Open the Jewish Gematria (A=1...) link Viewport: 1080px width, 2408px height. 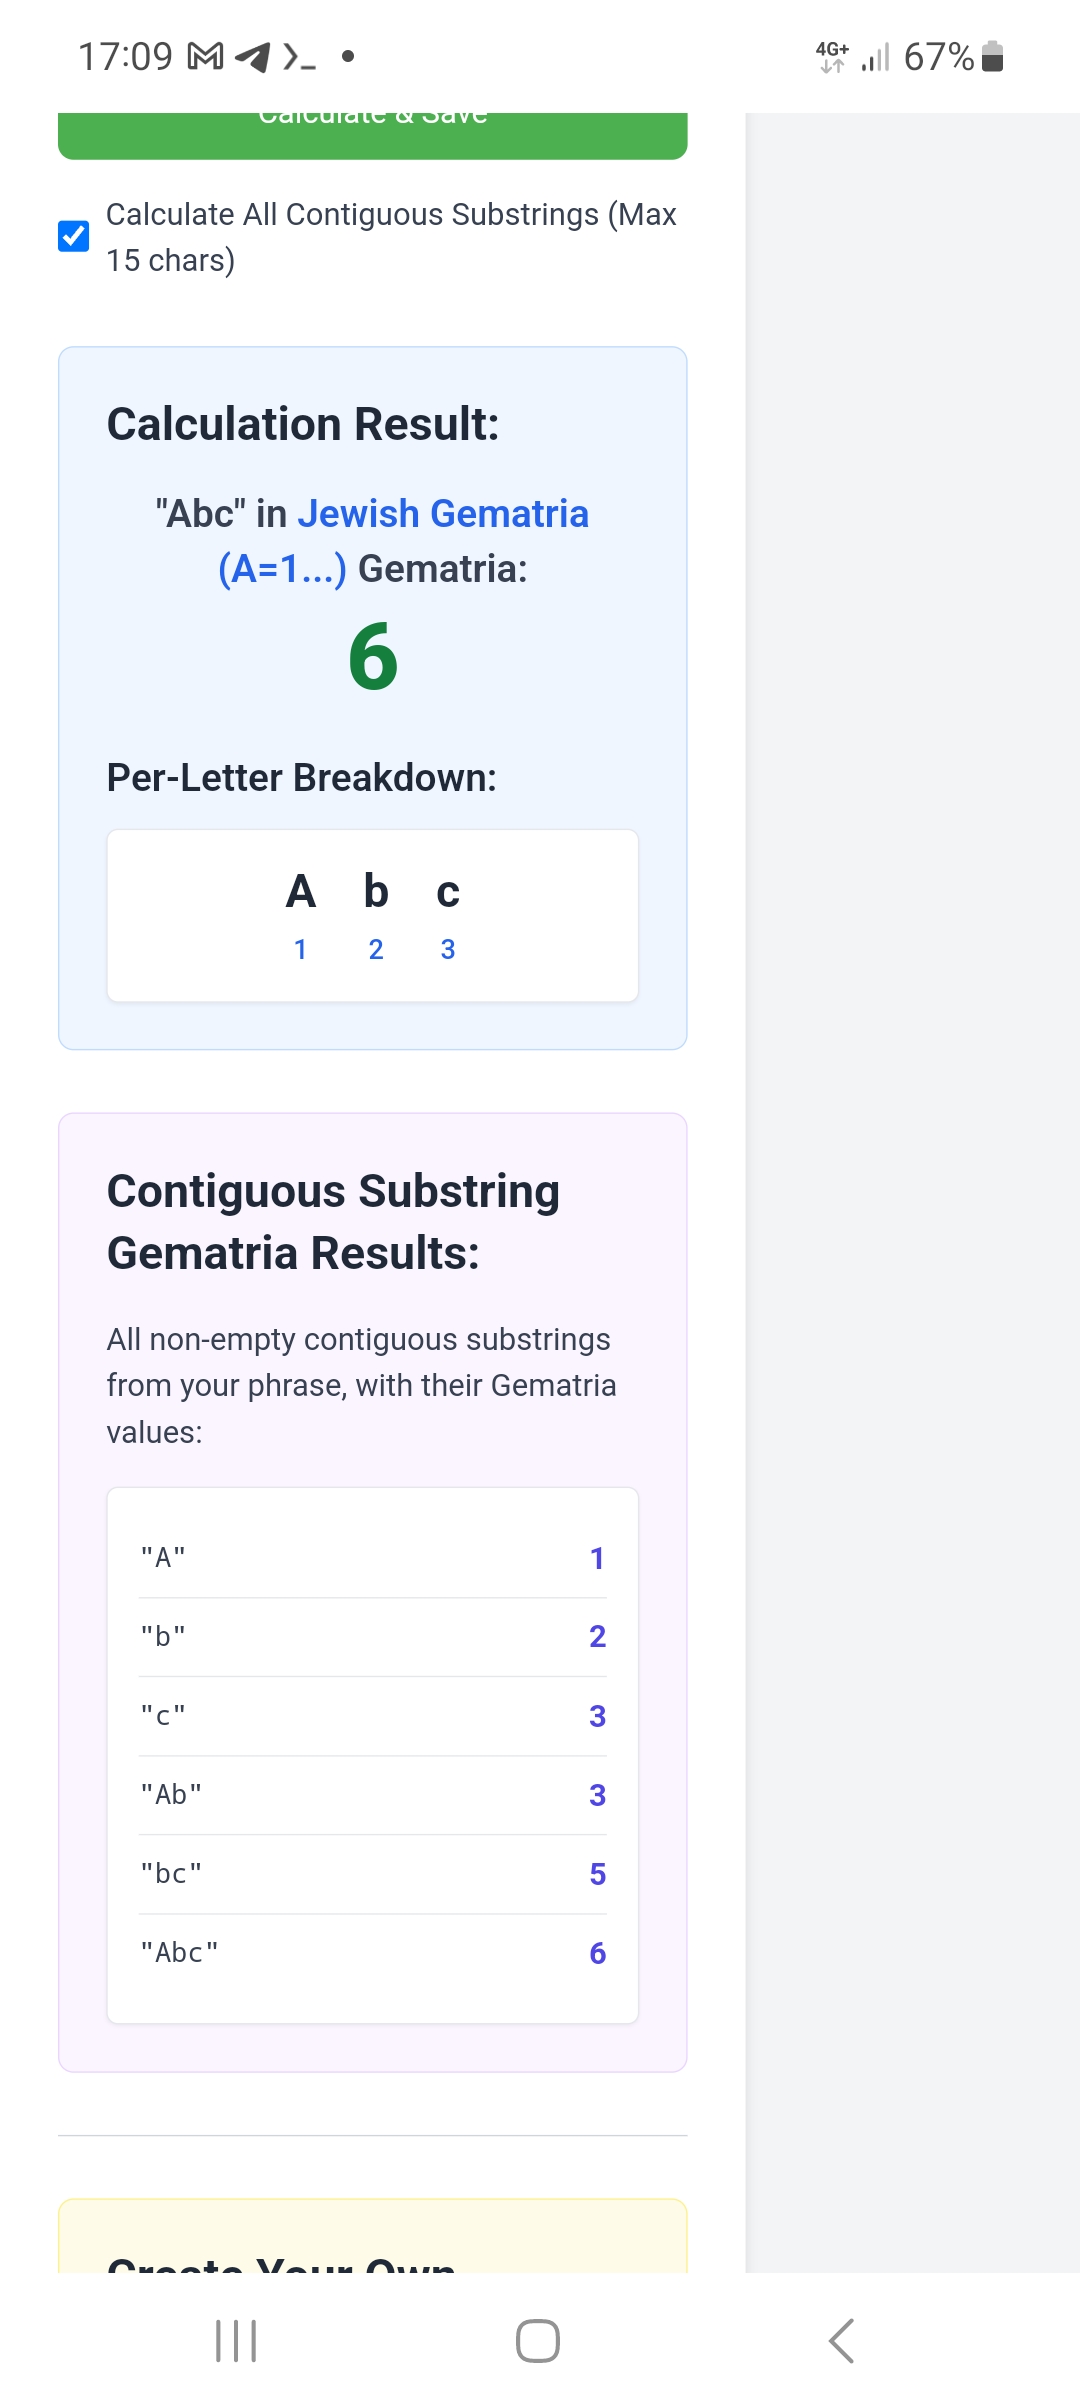point(403,541)
